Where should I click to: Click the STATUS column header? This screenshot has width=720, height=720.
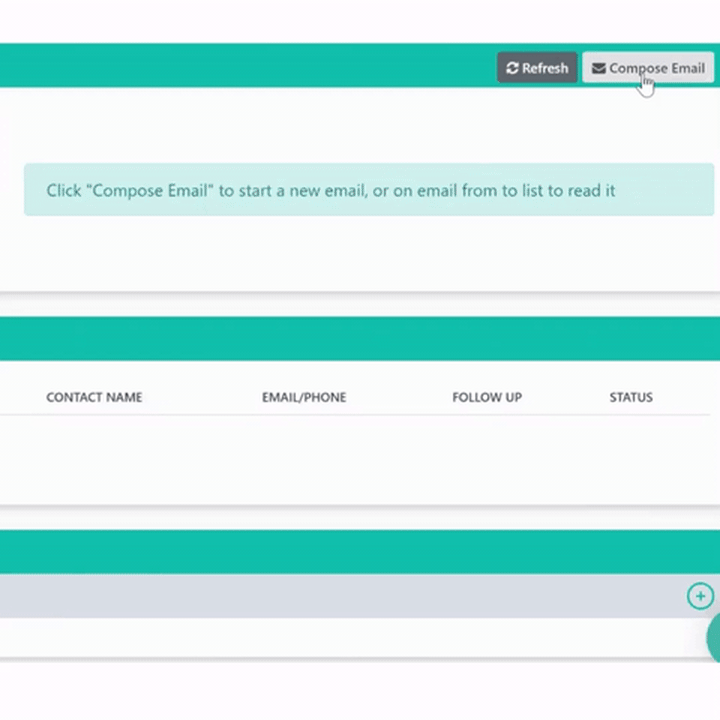coord(631,397)
